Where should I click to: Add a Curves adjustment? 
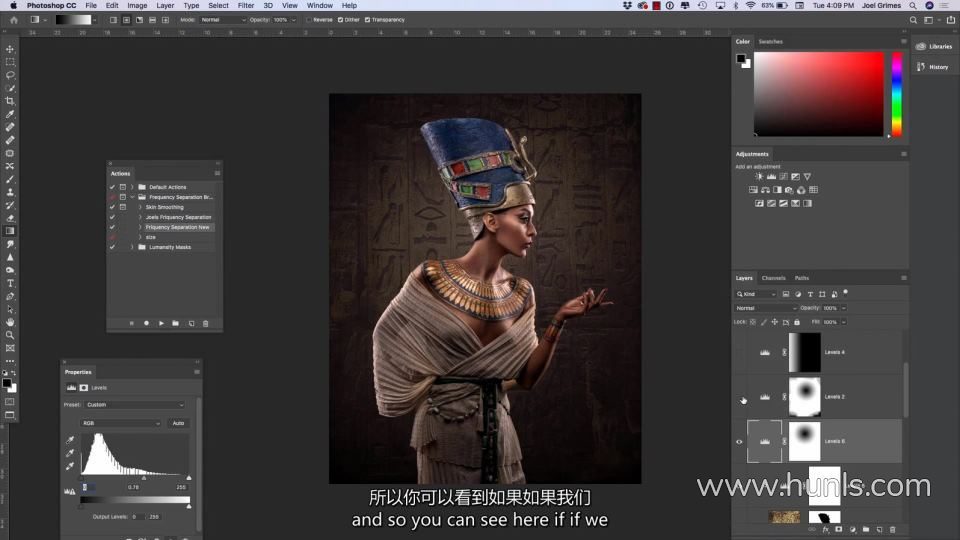click(x=783, y=176)
